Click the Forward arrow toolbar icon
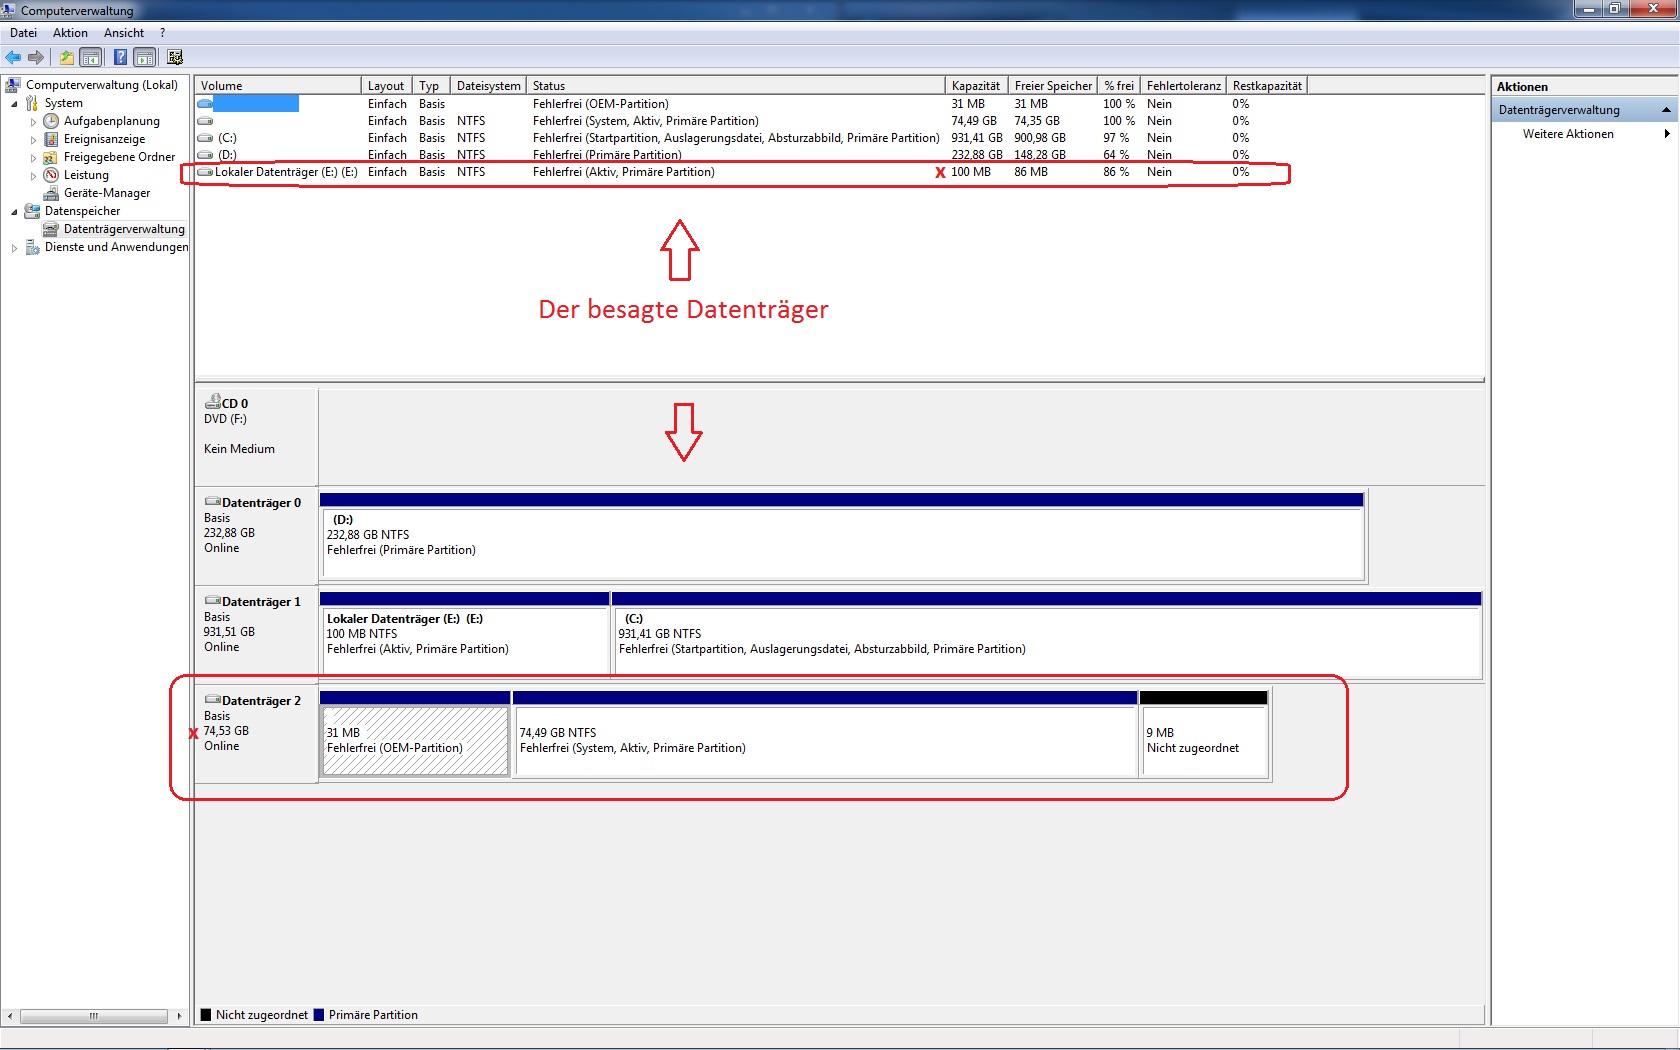 tap(36, 58)
